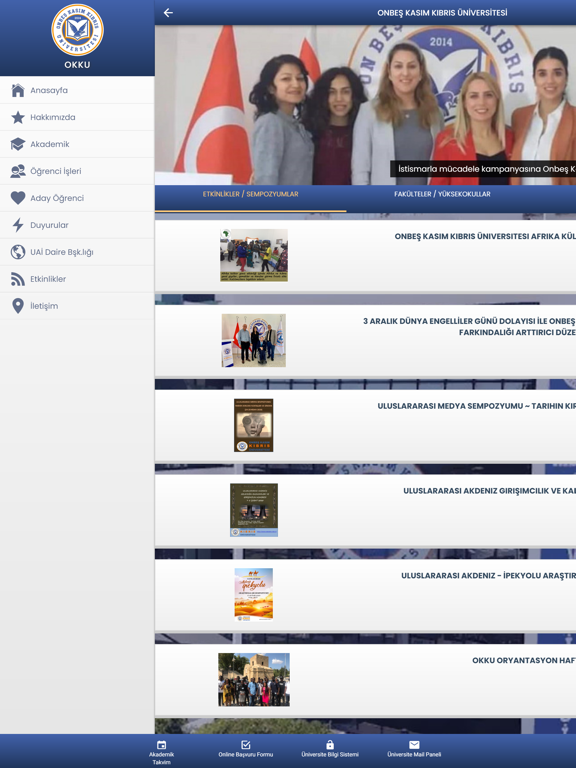Open Üniversite Bilgi Sistemi link text
Screen dimensions: 576x768
click(x=330, y=754)
